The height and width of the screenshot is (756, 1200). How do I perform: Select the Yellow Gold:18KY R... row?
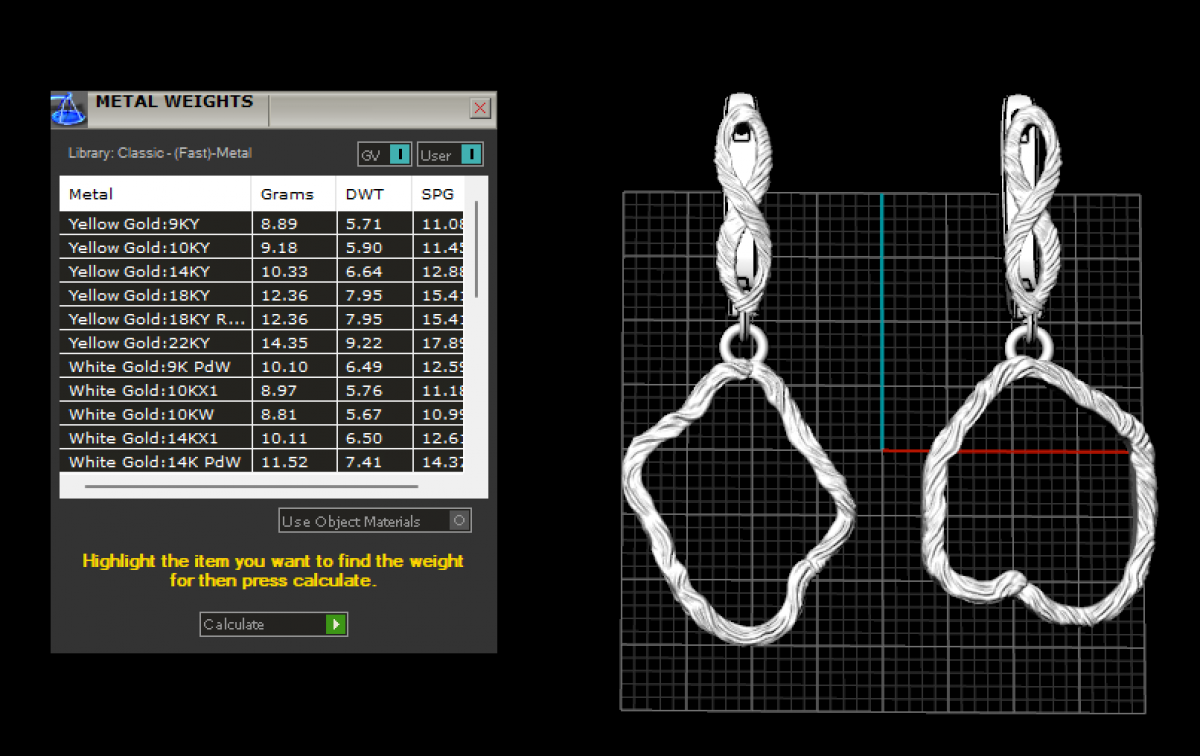point(264,319)
